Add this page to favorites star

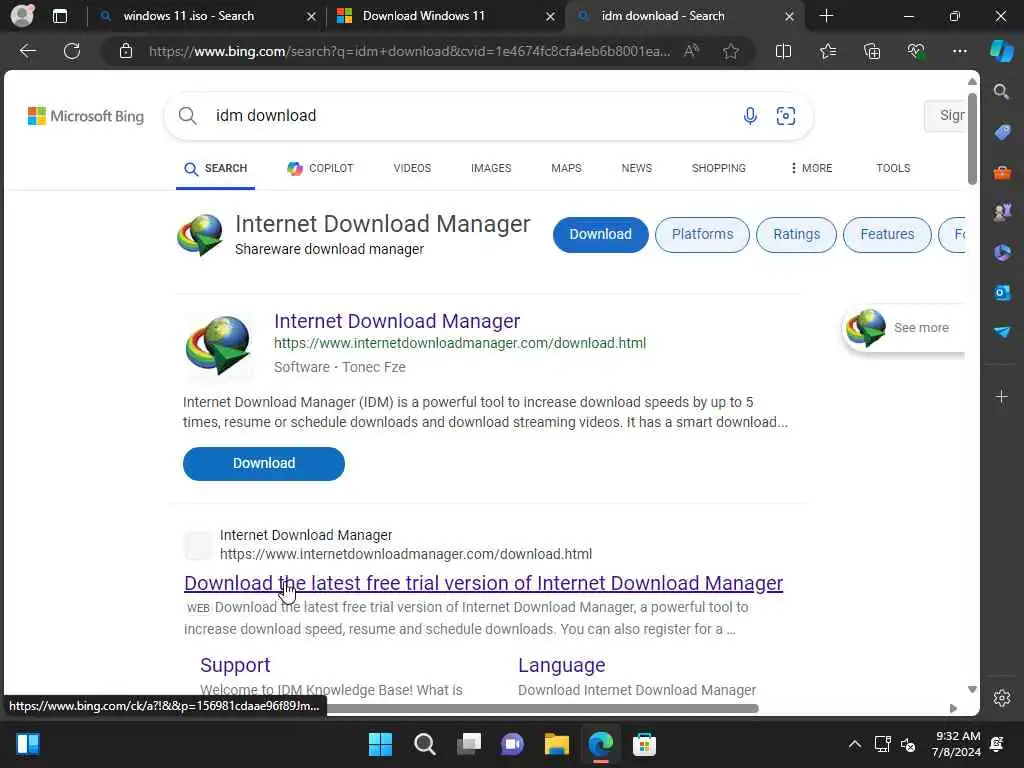point(731,51)
